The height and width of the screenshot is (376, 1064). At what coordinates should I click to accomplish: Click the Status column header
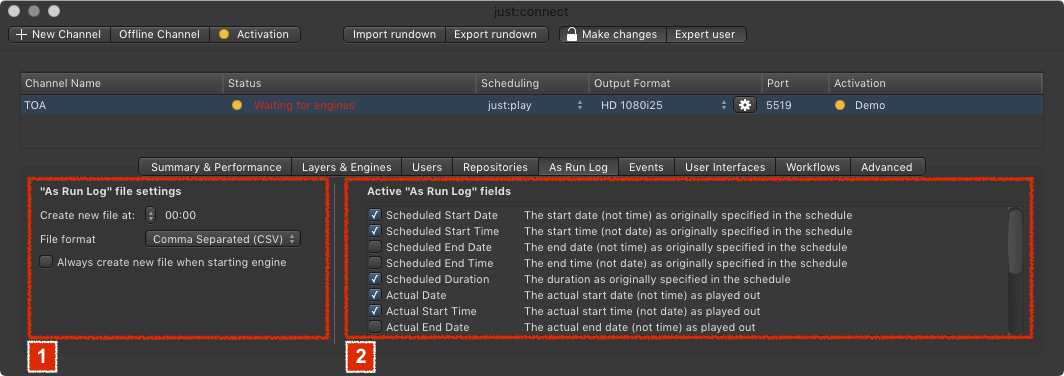pyautogui.click(x=349, y=83)
